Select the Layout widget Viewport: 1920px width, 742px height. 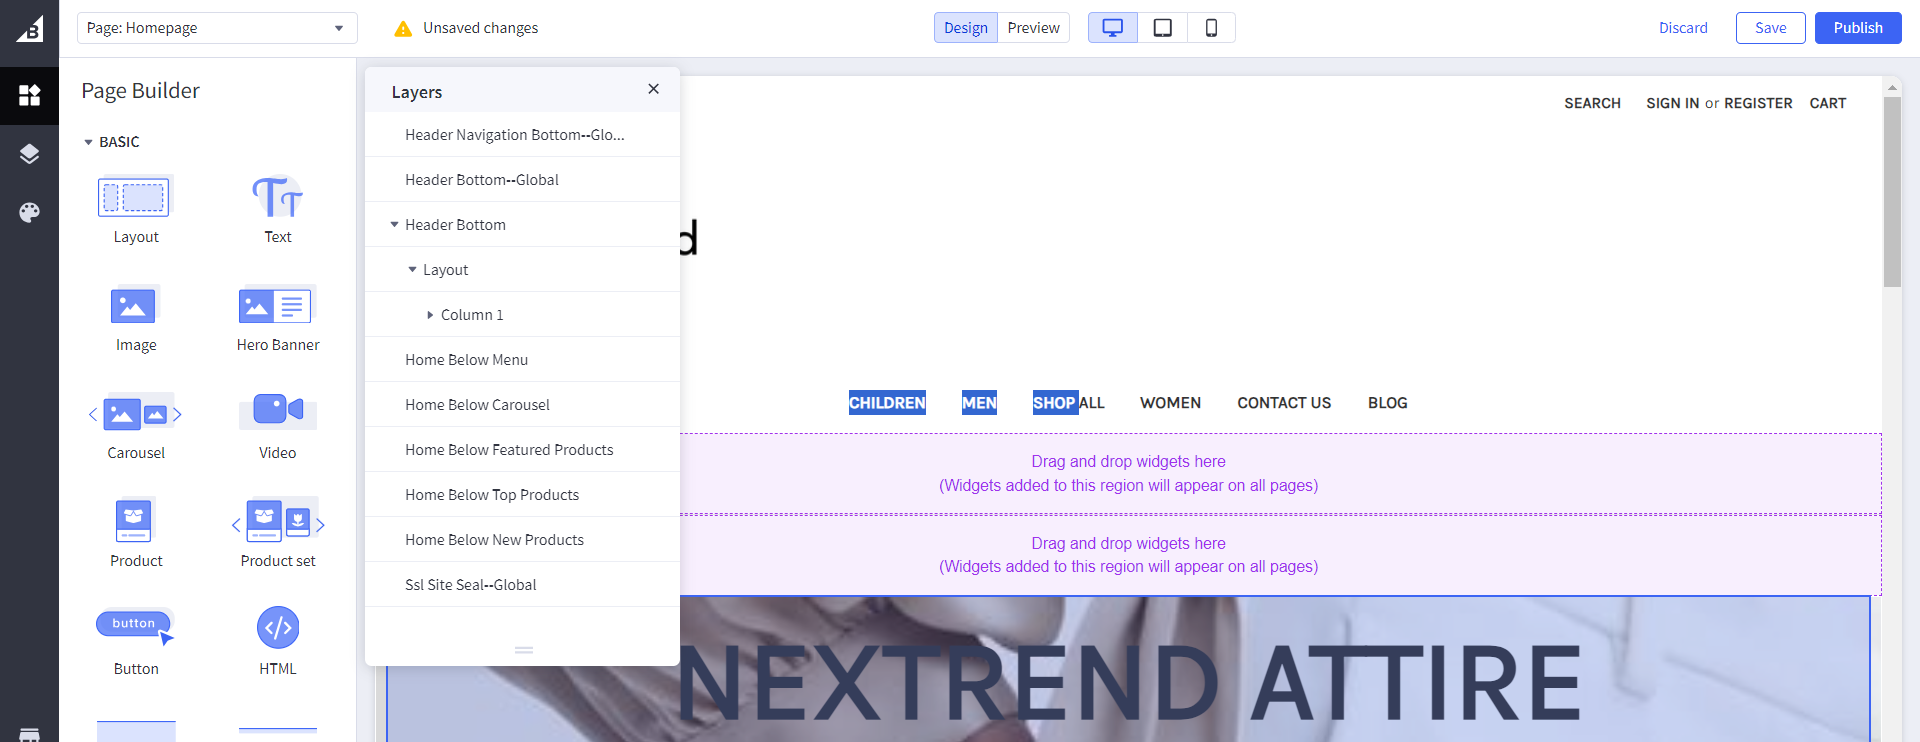coord(136,210)
